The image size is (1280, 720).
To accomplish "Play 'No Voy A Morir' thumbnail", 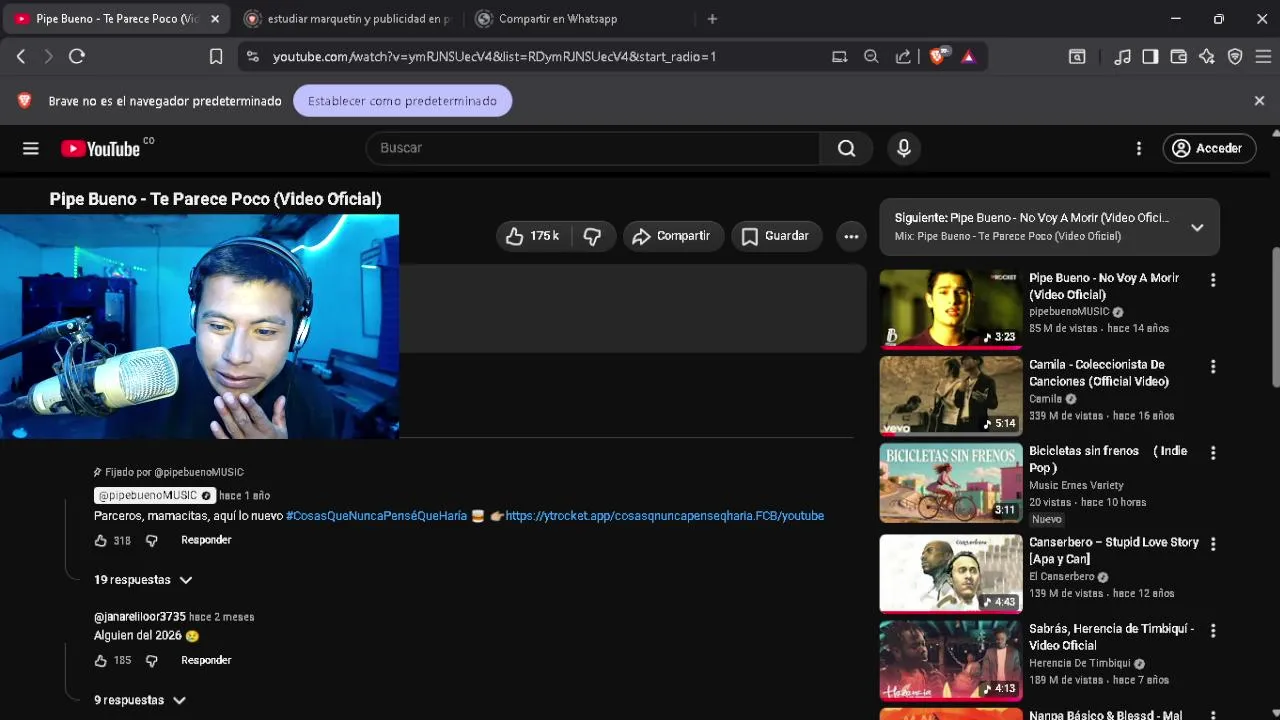I will [951, 309].
